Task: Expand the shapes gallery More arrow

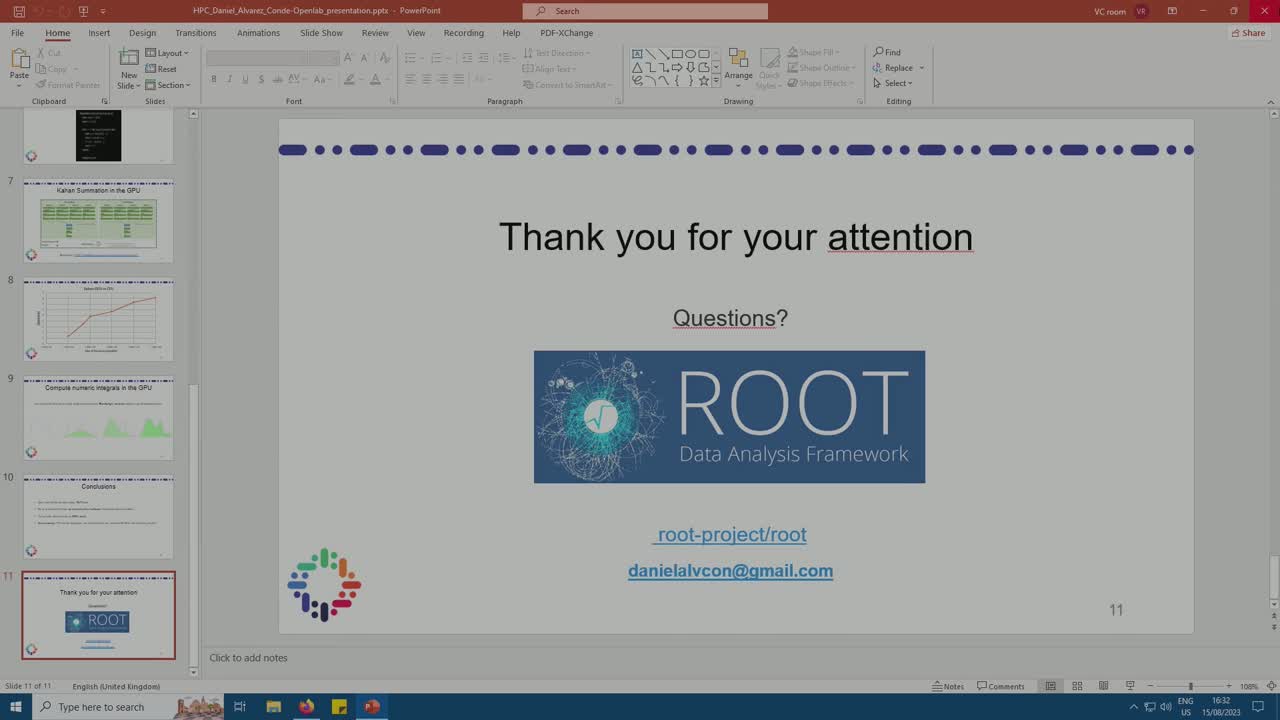Action: click(716, 82)
